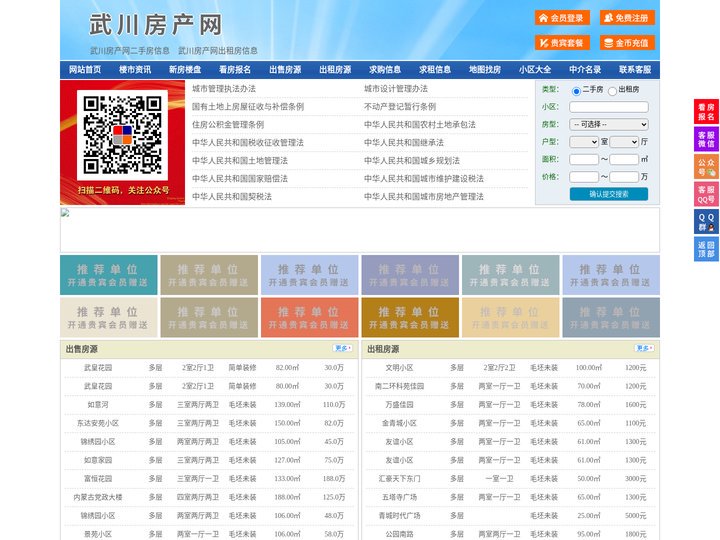This screenshot has width=720, height=540.
Task: Open the 青城时代广场 rental listing
Action: (x=399, y=516)
